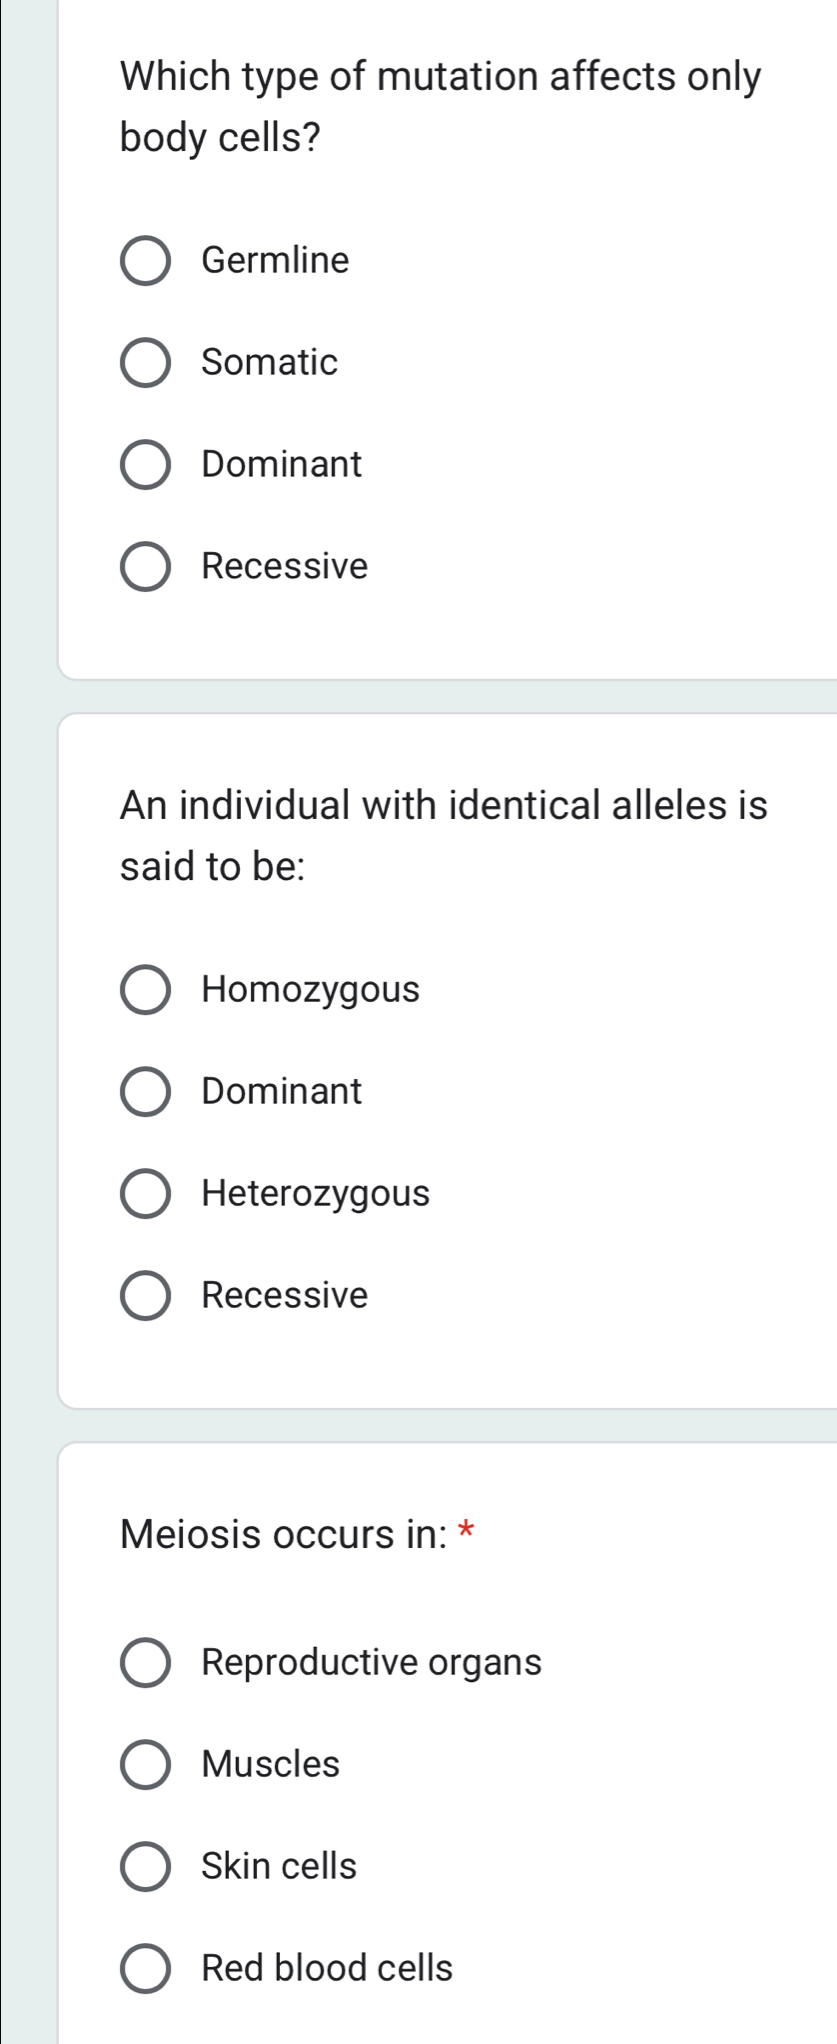Select the Skin cells option
The width and height of the screenshot is (837, 2044).
146,1867
